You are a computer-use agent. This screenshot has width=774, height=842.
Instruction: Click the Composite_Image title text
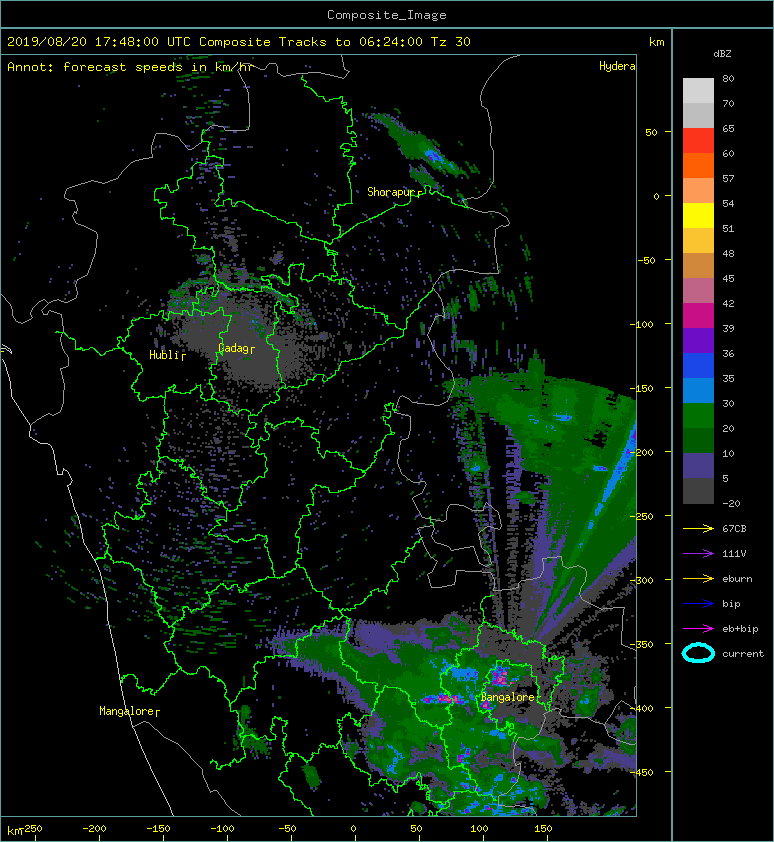tap(387, 15)
